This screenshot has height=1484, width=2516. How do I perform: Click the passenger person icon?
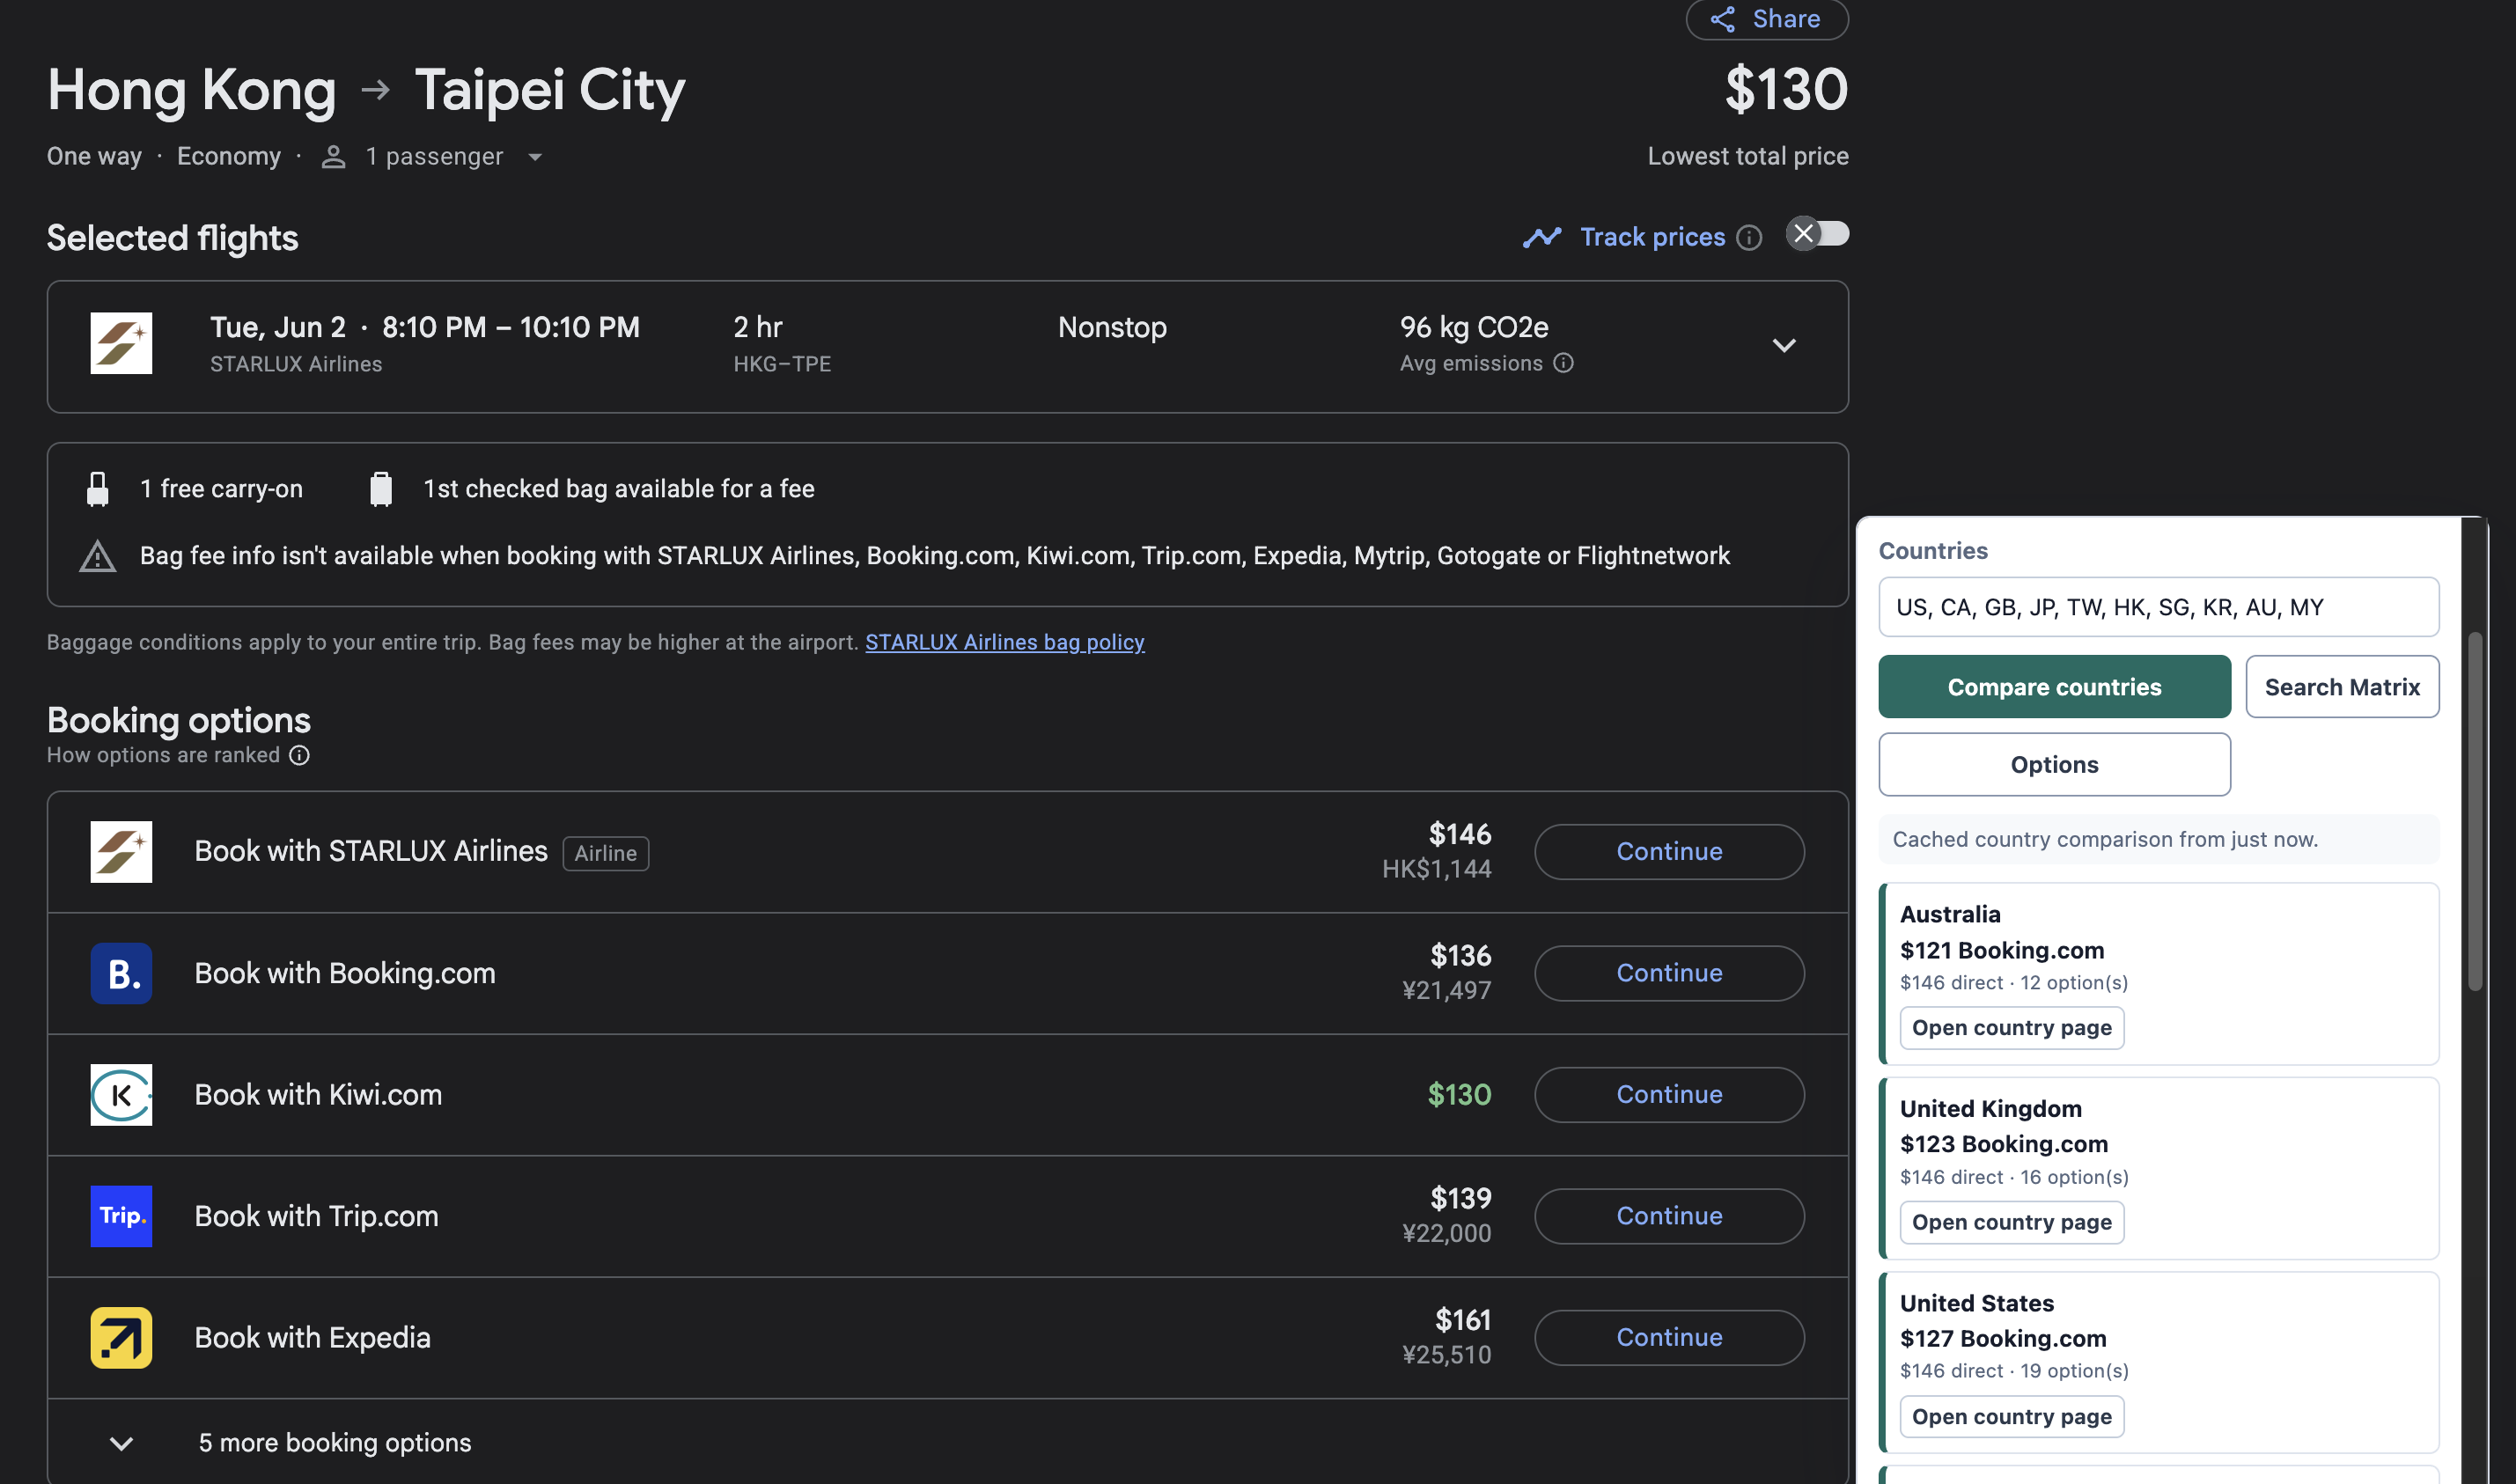[x=333, y=157]
